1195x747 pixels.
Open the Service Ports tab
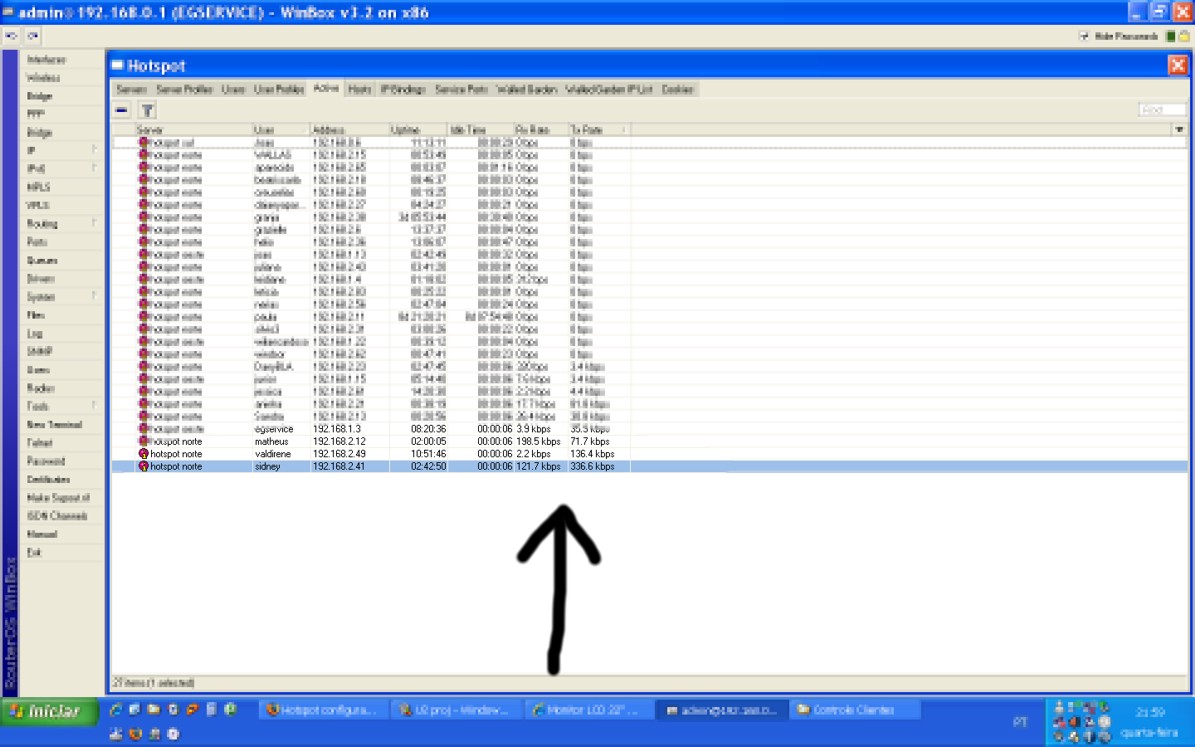tap(461, 89)
